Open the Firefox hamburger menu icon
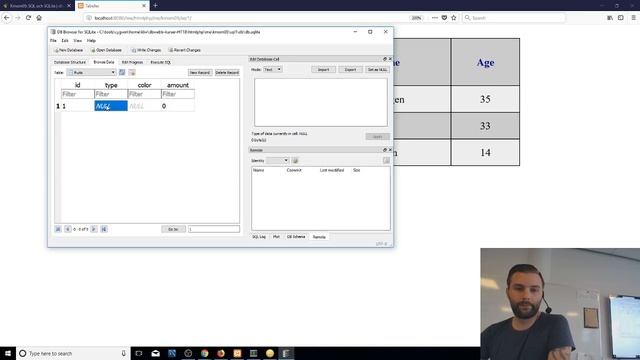Screen dimensions: 640x360 (x=633, y=18)
